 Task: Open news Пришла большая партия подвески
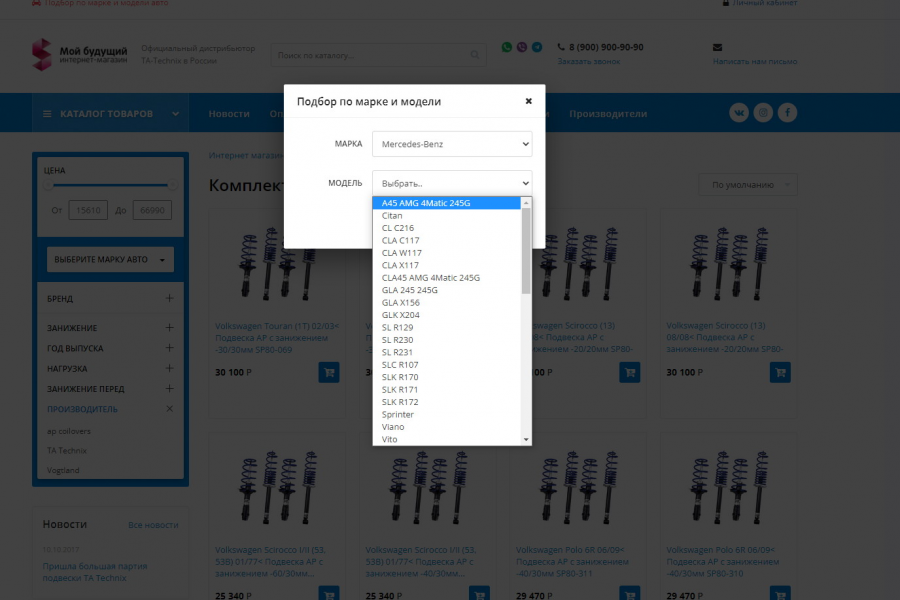coord(95,572)
